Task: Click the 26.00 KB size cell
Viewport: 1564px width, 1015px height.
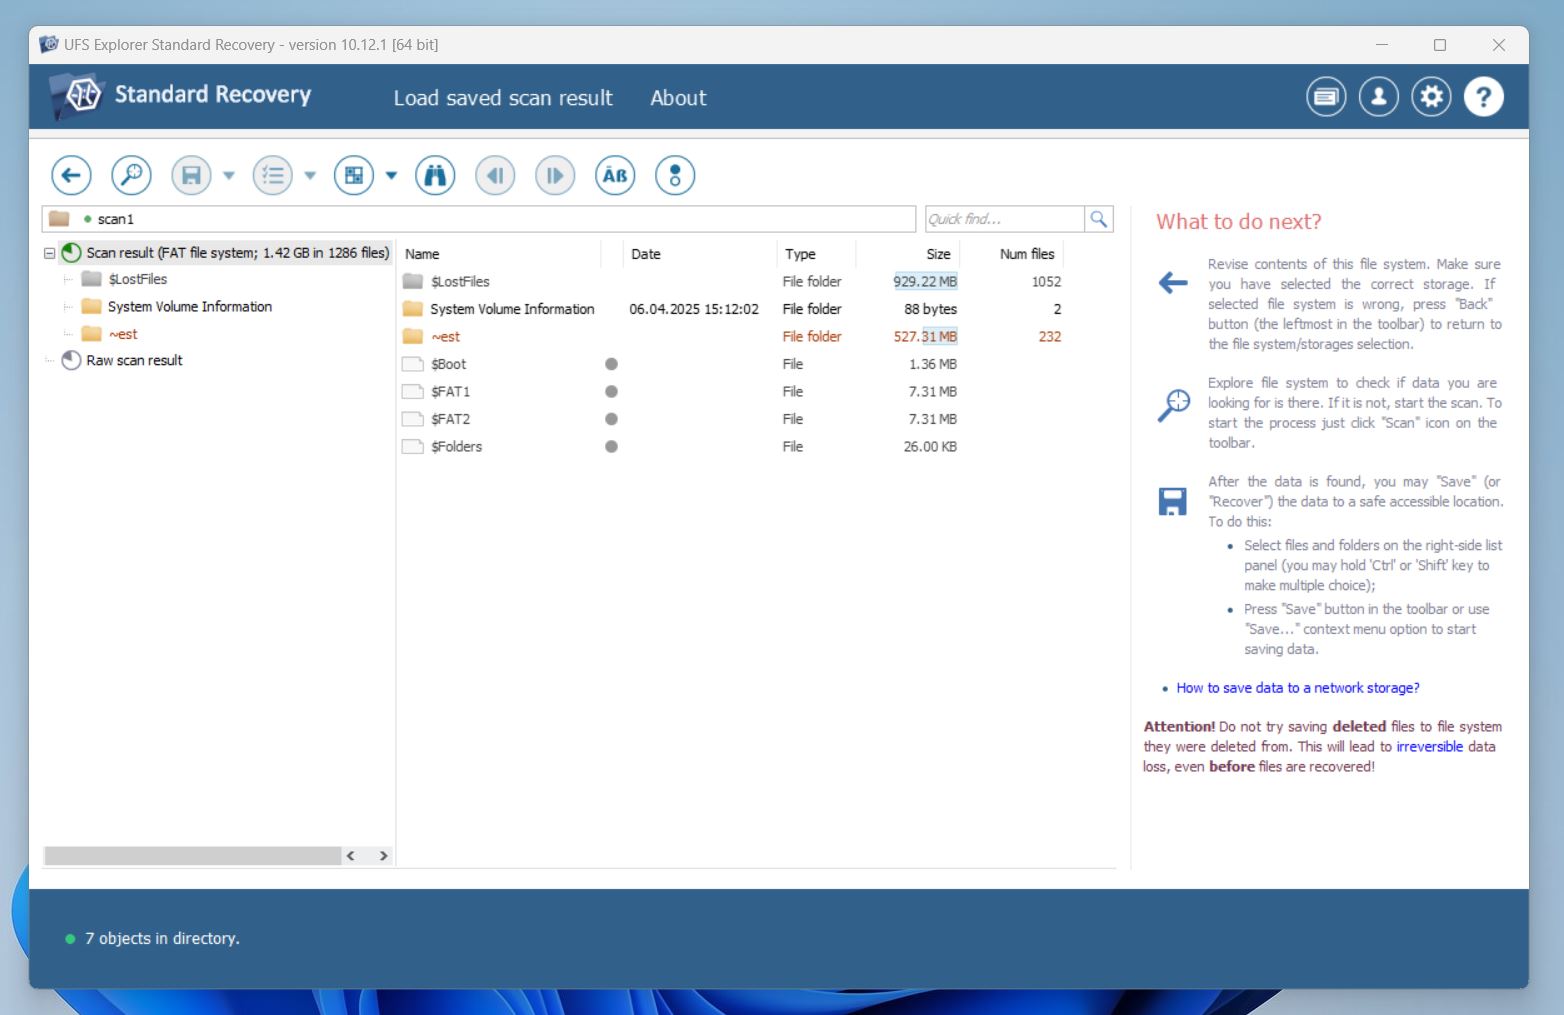Action: [x=930, y=447]
